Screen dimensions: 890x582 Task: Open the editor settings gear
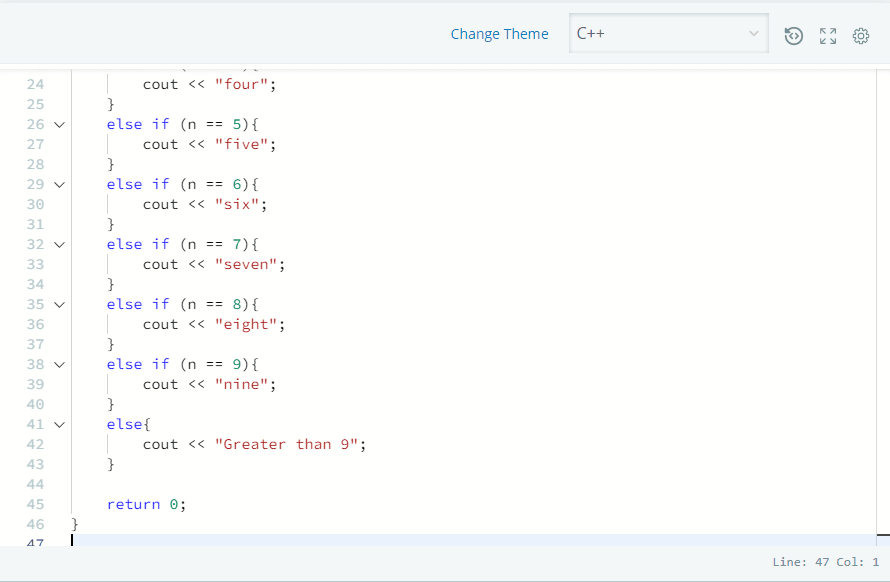pyautogui.click(x=861, y=35)
